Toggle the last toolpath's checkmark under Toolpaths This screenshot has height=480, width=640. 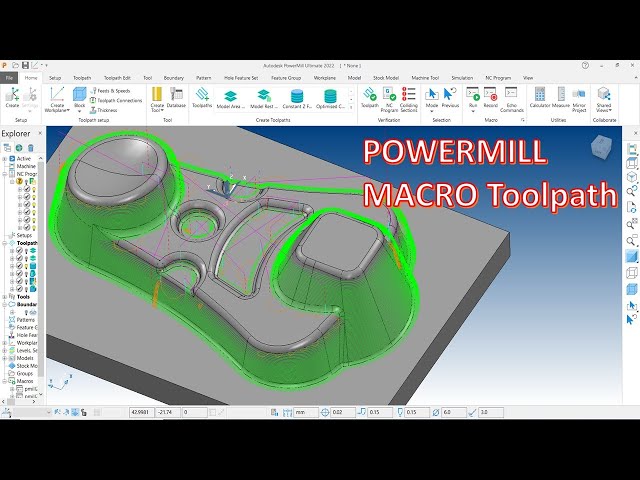[x=19, y=289]
